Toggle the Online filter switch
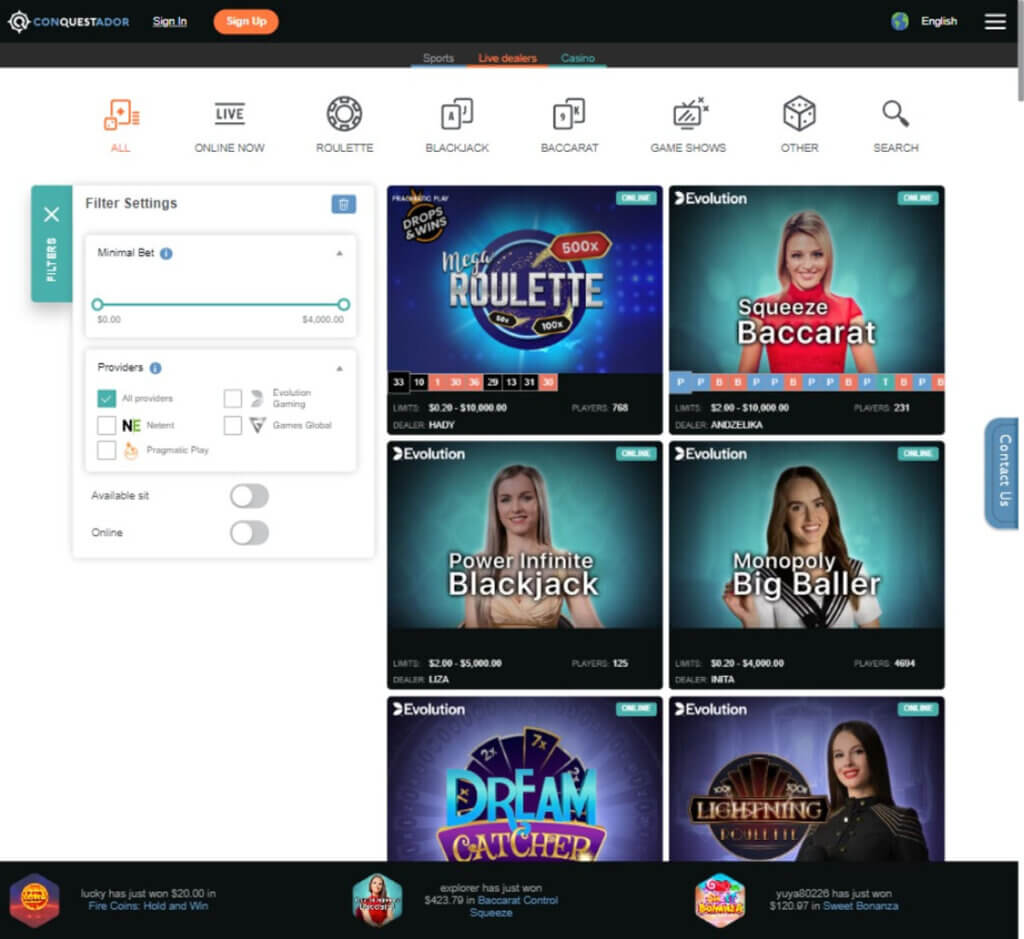 (249, 533)
